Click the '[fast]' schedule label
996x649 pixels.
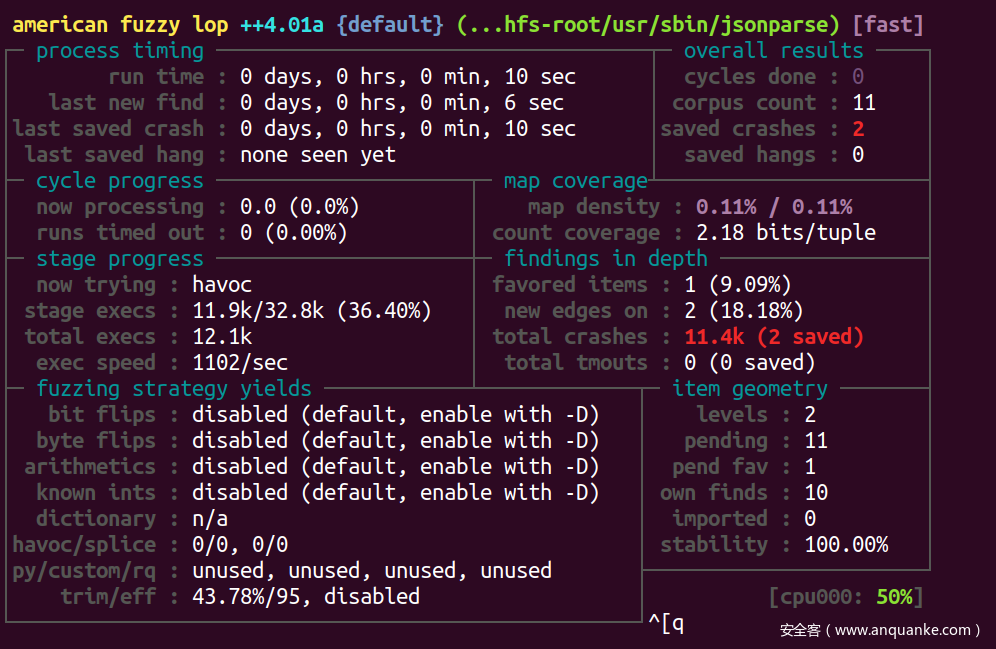pos(888,25)
